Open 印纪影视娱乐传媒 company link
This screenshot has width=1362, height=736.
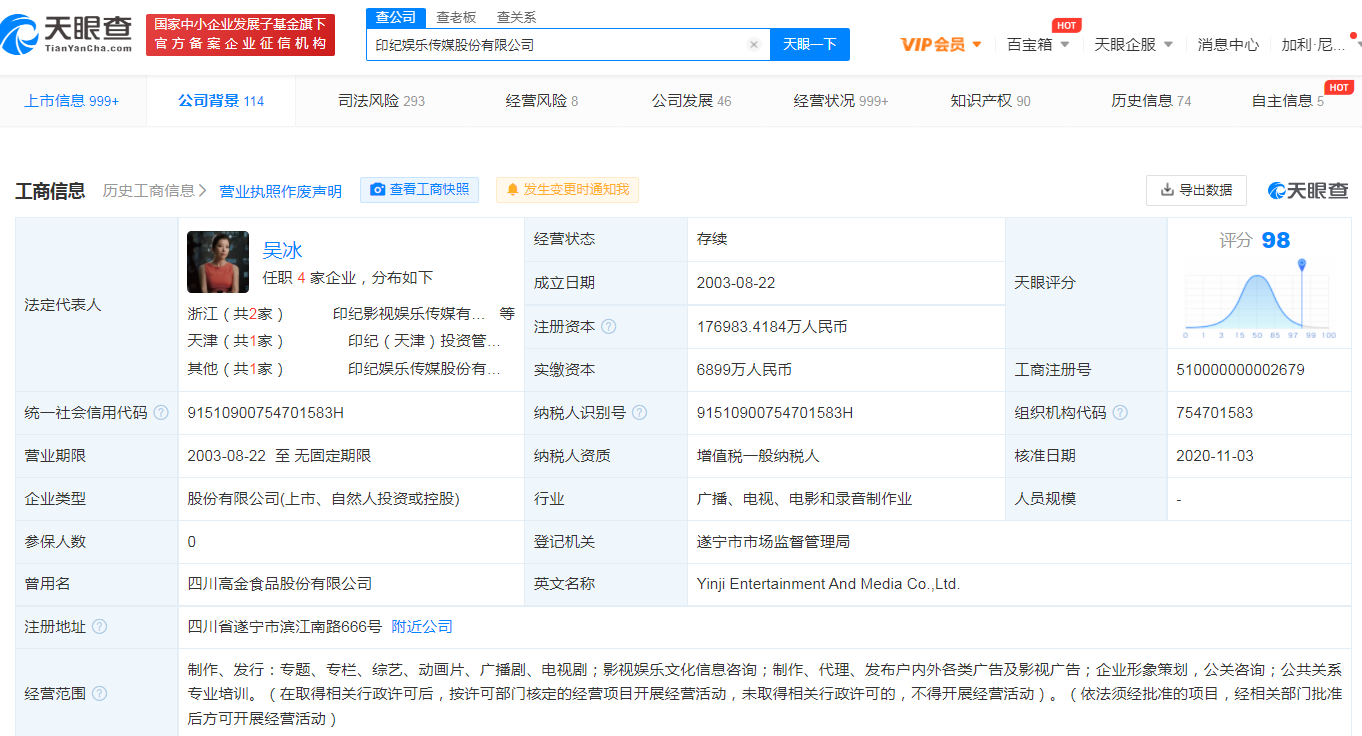coord(409,313)
